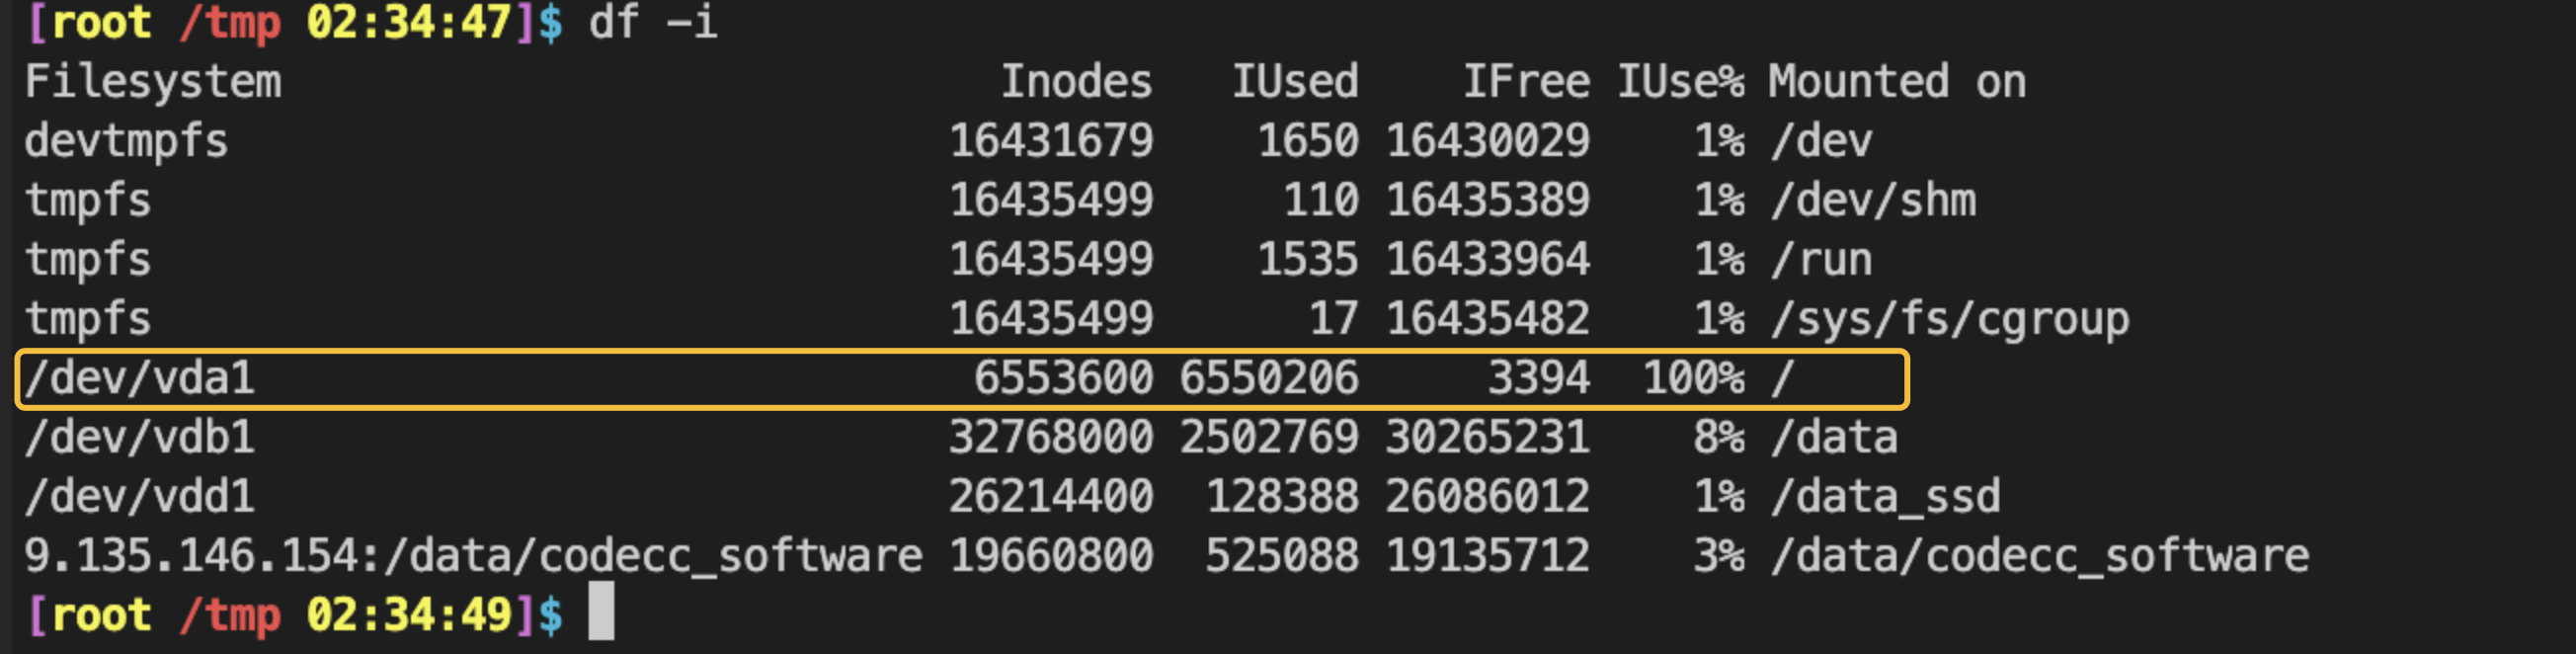The image size is (2576, 654).
Task: Click the /sys/fs/cgroup mount point
Action: pyautogui.click(x=1949, y=319)
